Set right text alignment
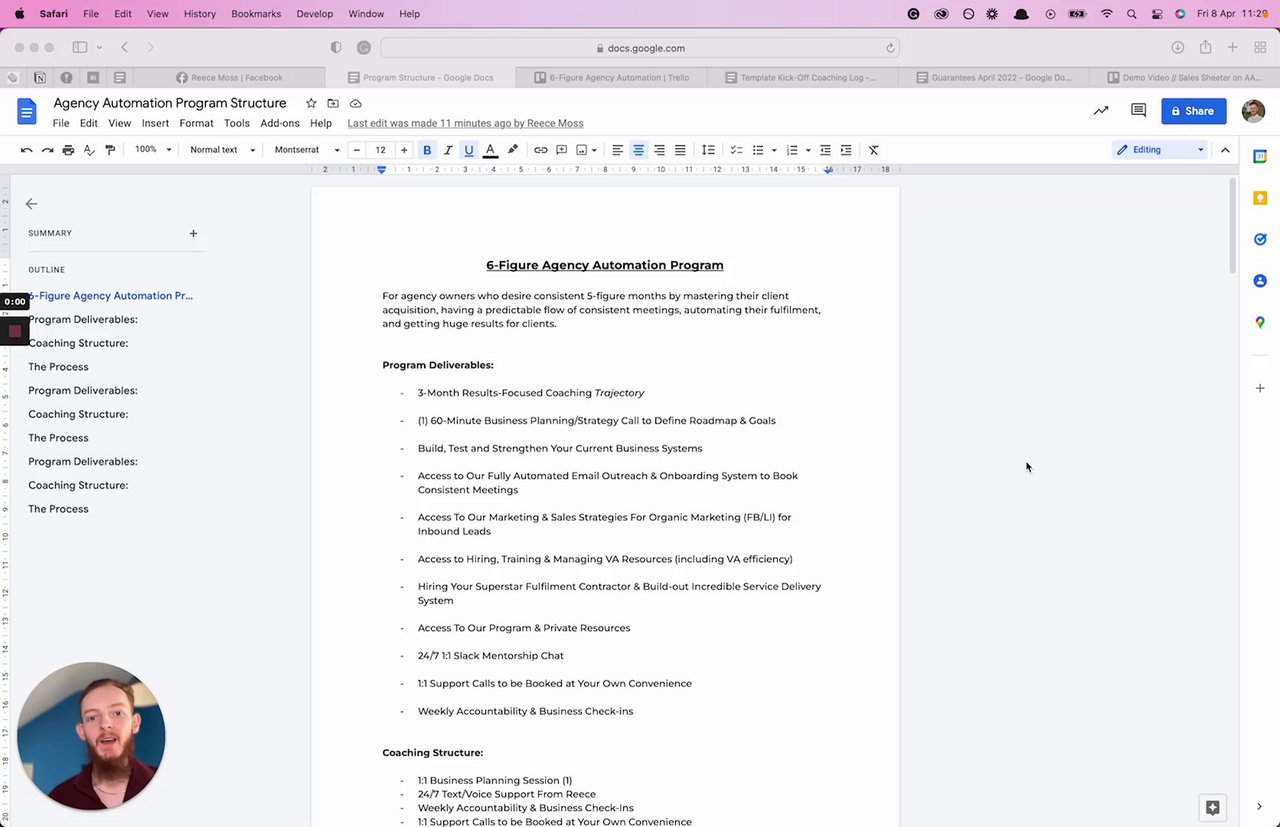The height and width of the screenshot is (827, 1280). [x=659, y=150]
